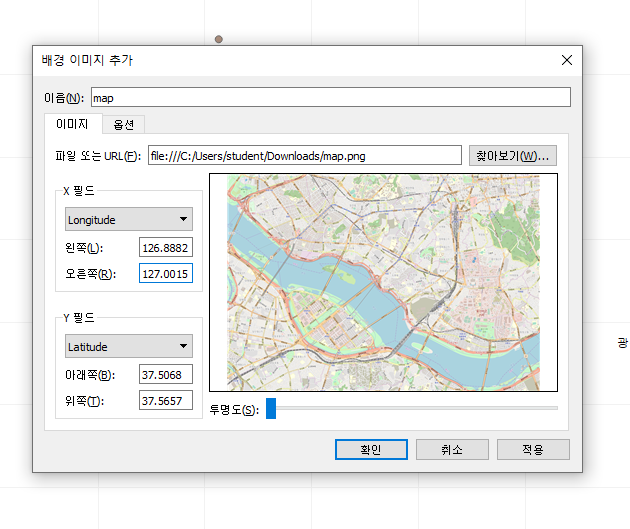Viewport: 630px width, 529px height.
Task: Cancel with the 취소 button
Action: (452, 449)
